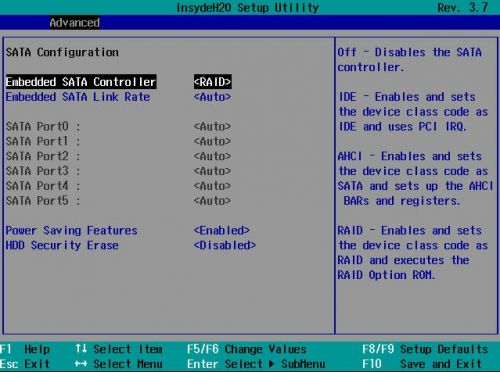Click the Rev. 3.7 version label
The height and width of the screenshot is (372, 500).
click(x=463, y=8)
